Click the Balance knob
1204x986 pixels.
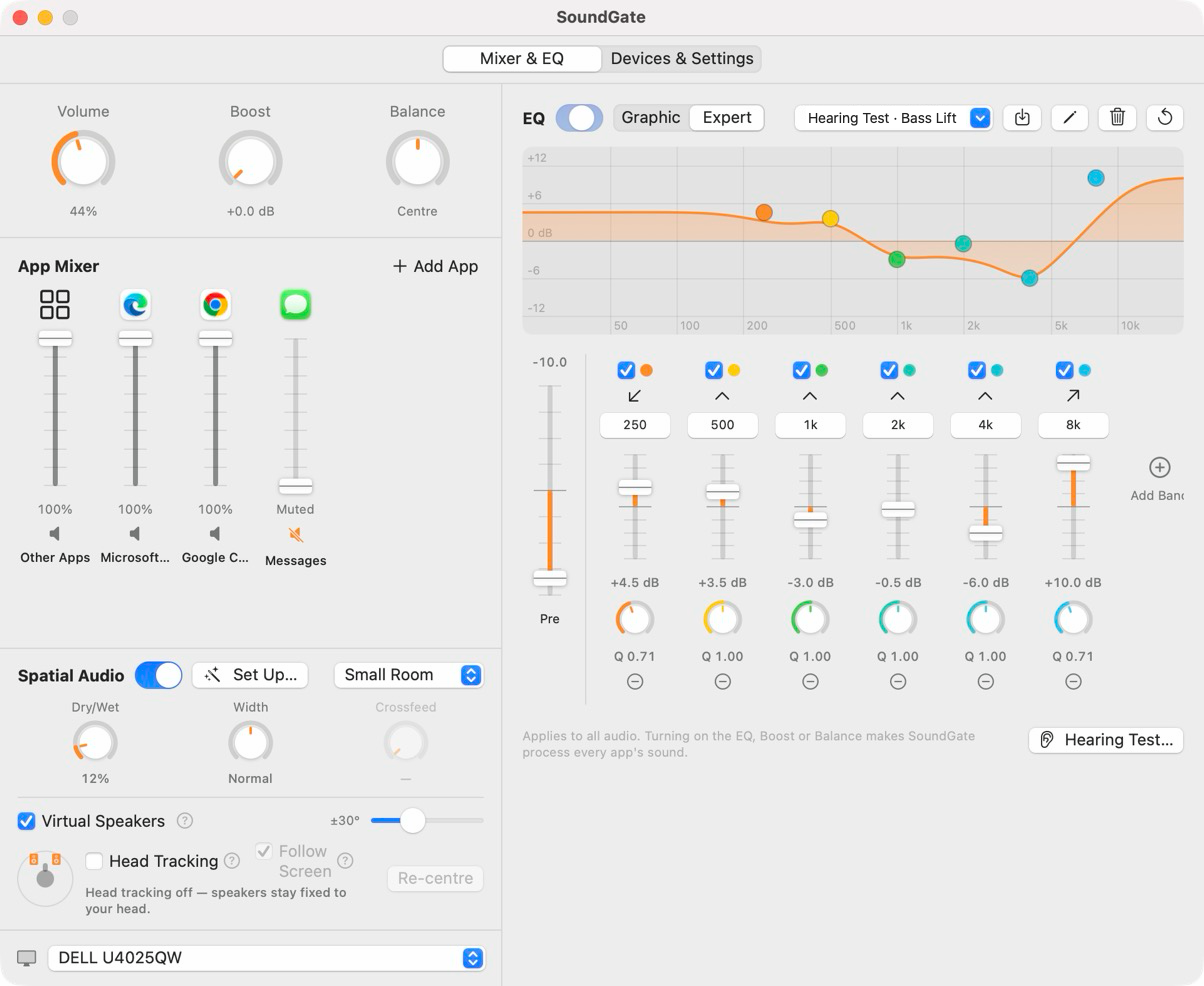417,160
